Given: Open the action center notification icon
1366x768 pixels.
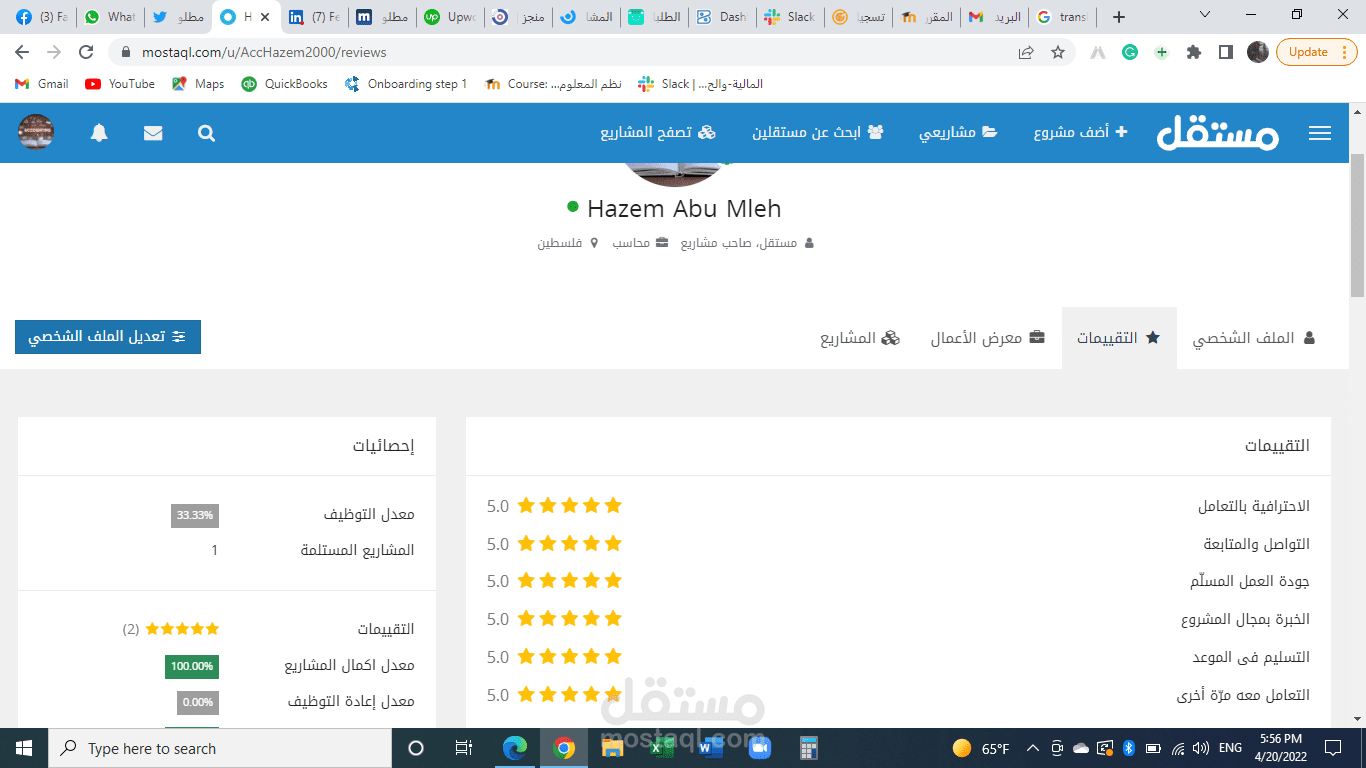Looking at the screenshot, I should 1332,748.
